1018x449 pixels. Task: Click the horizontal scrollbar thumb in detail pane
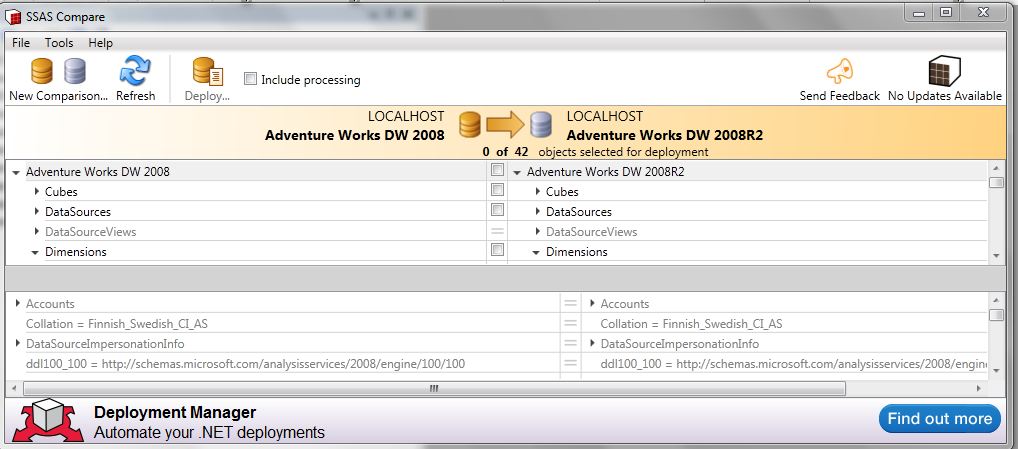434,388
